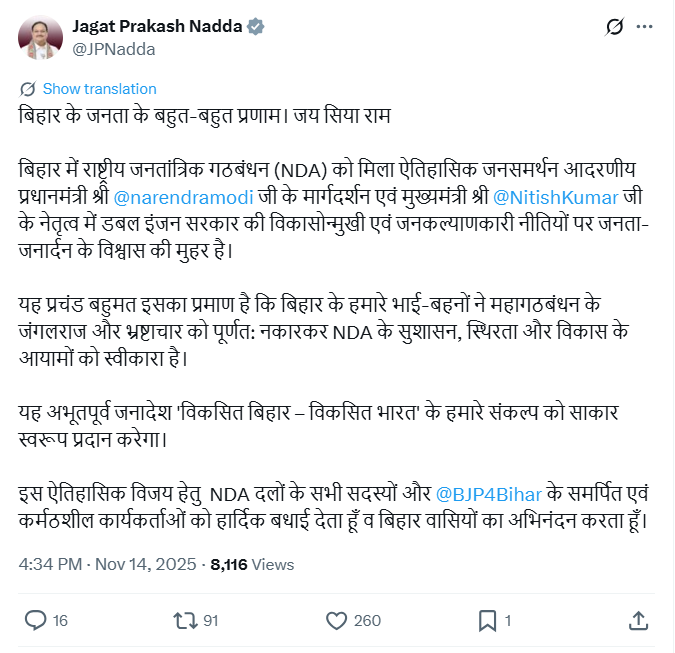
Task: Show translation of the Hindi post
Action: (99, 89)
